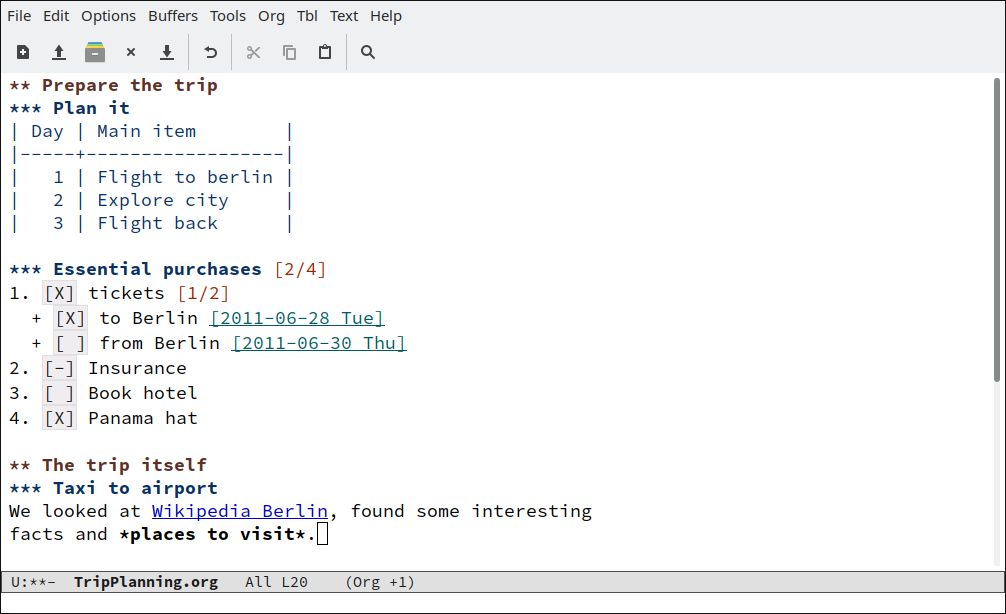Save the buffer using the toolbar icon
This screenshot has height=614, width=1006.
point(167,52)
